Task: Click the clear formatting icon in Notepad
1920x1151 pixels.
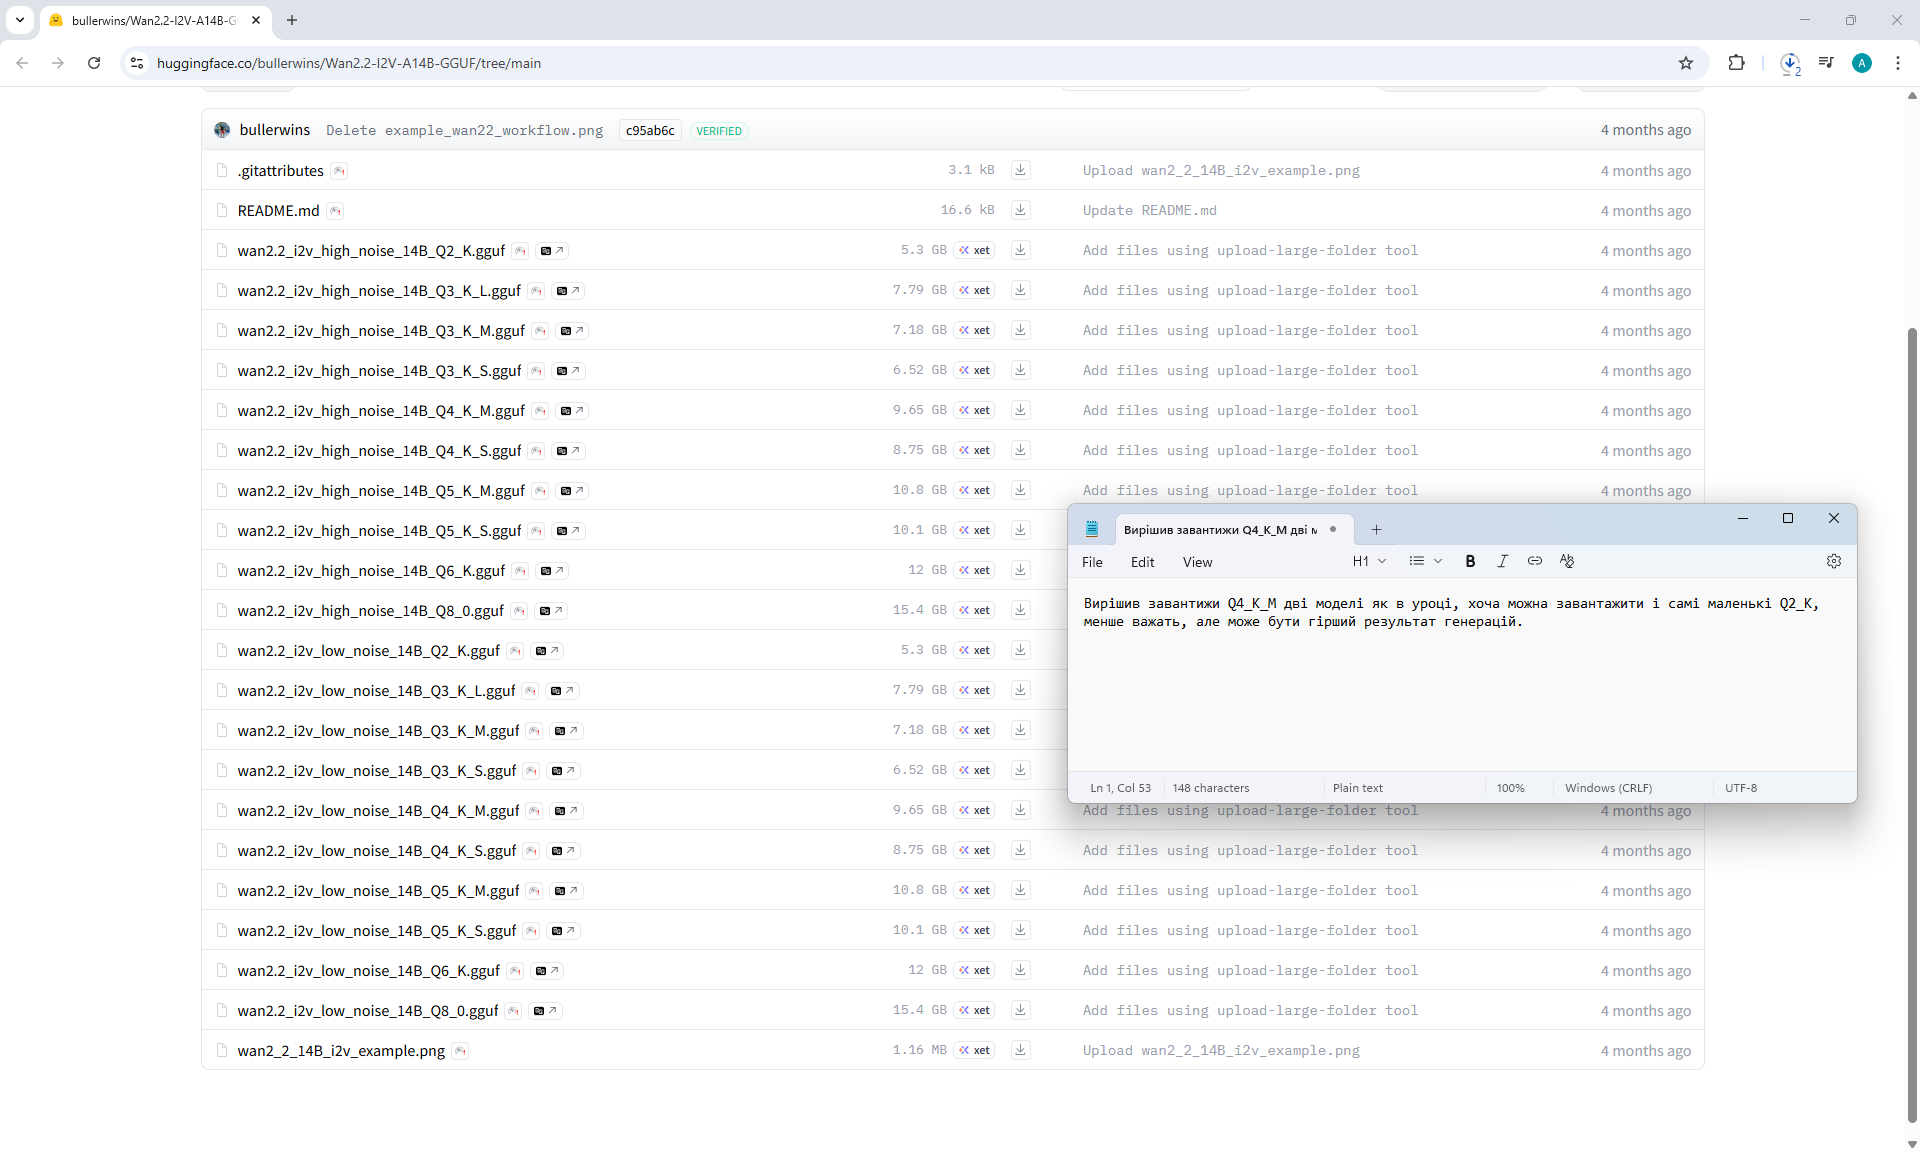Action: (x=1566, y=562)
